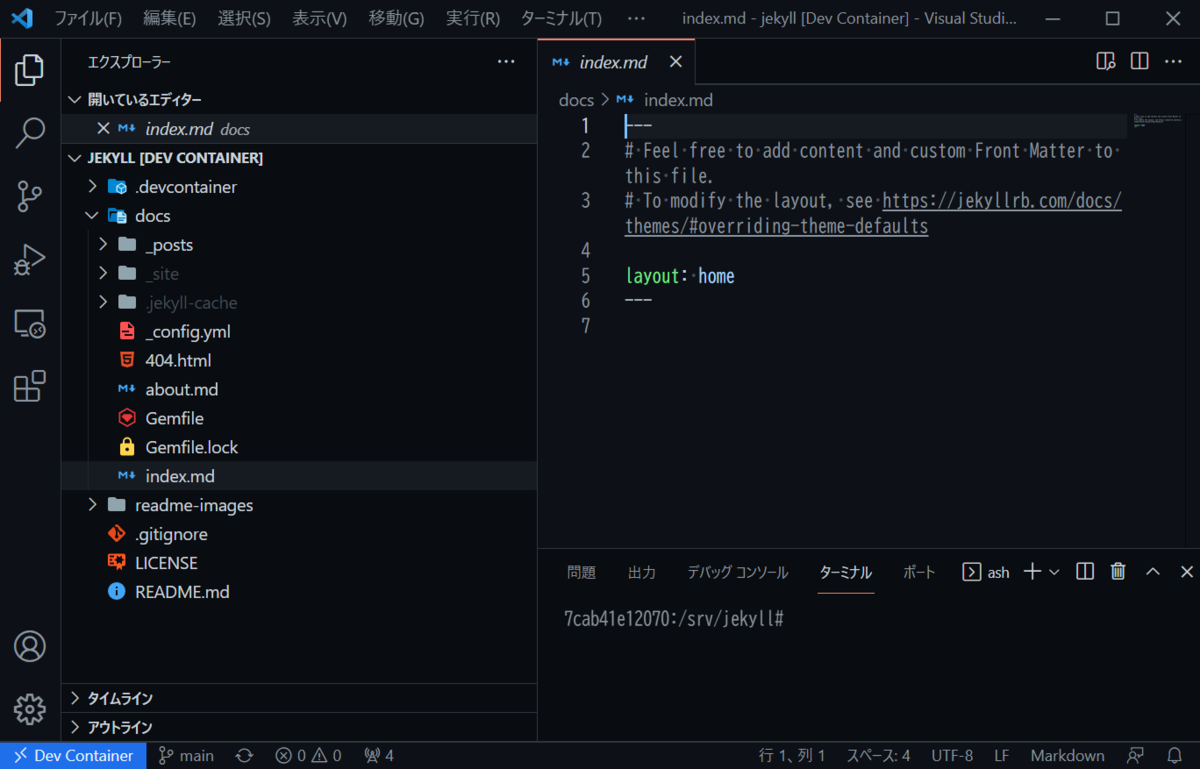Expand the _posts folder

[299, 244]
